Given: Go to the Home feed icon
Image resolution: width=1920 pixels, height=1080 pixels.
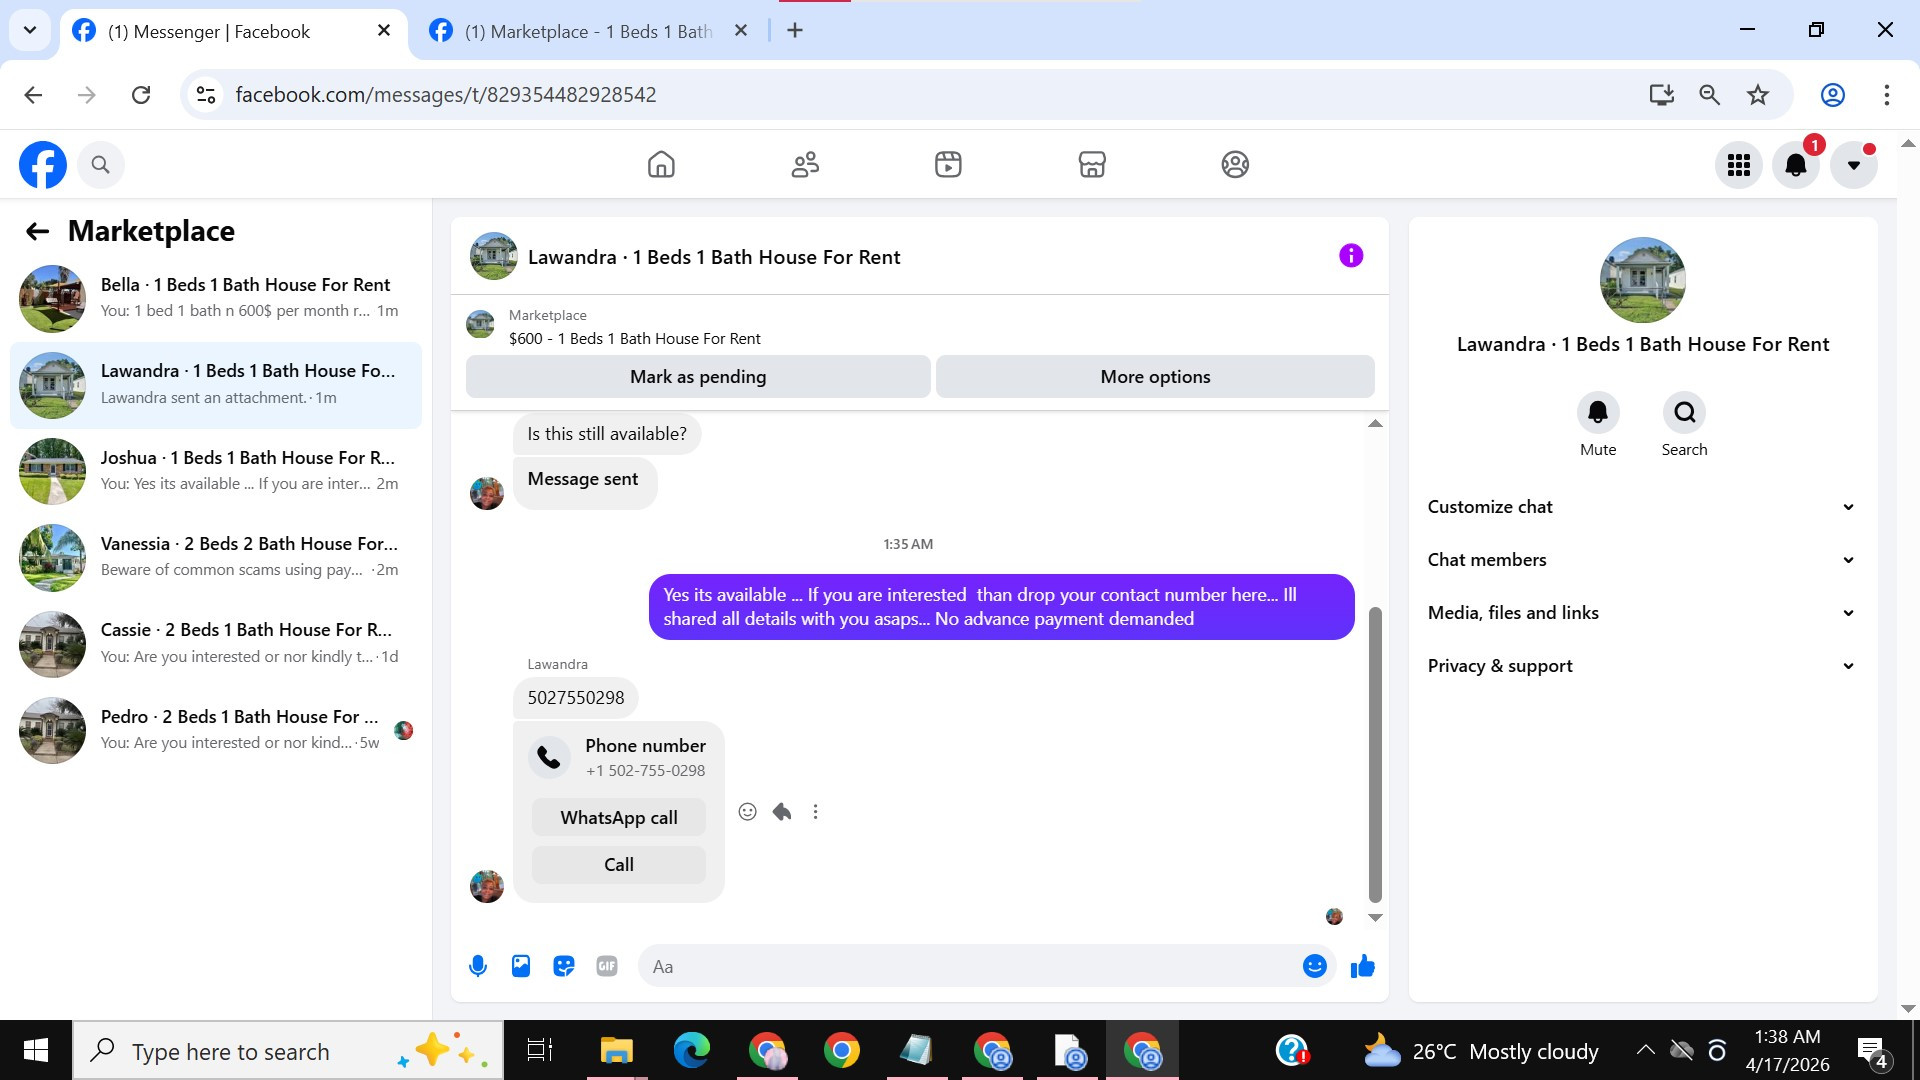Looking at the screenshot, I should [x=661, y=164].
